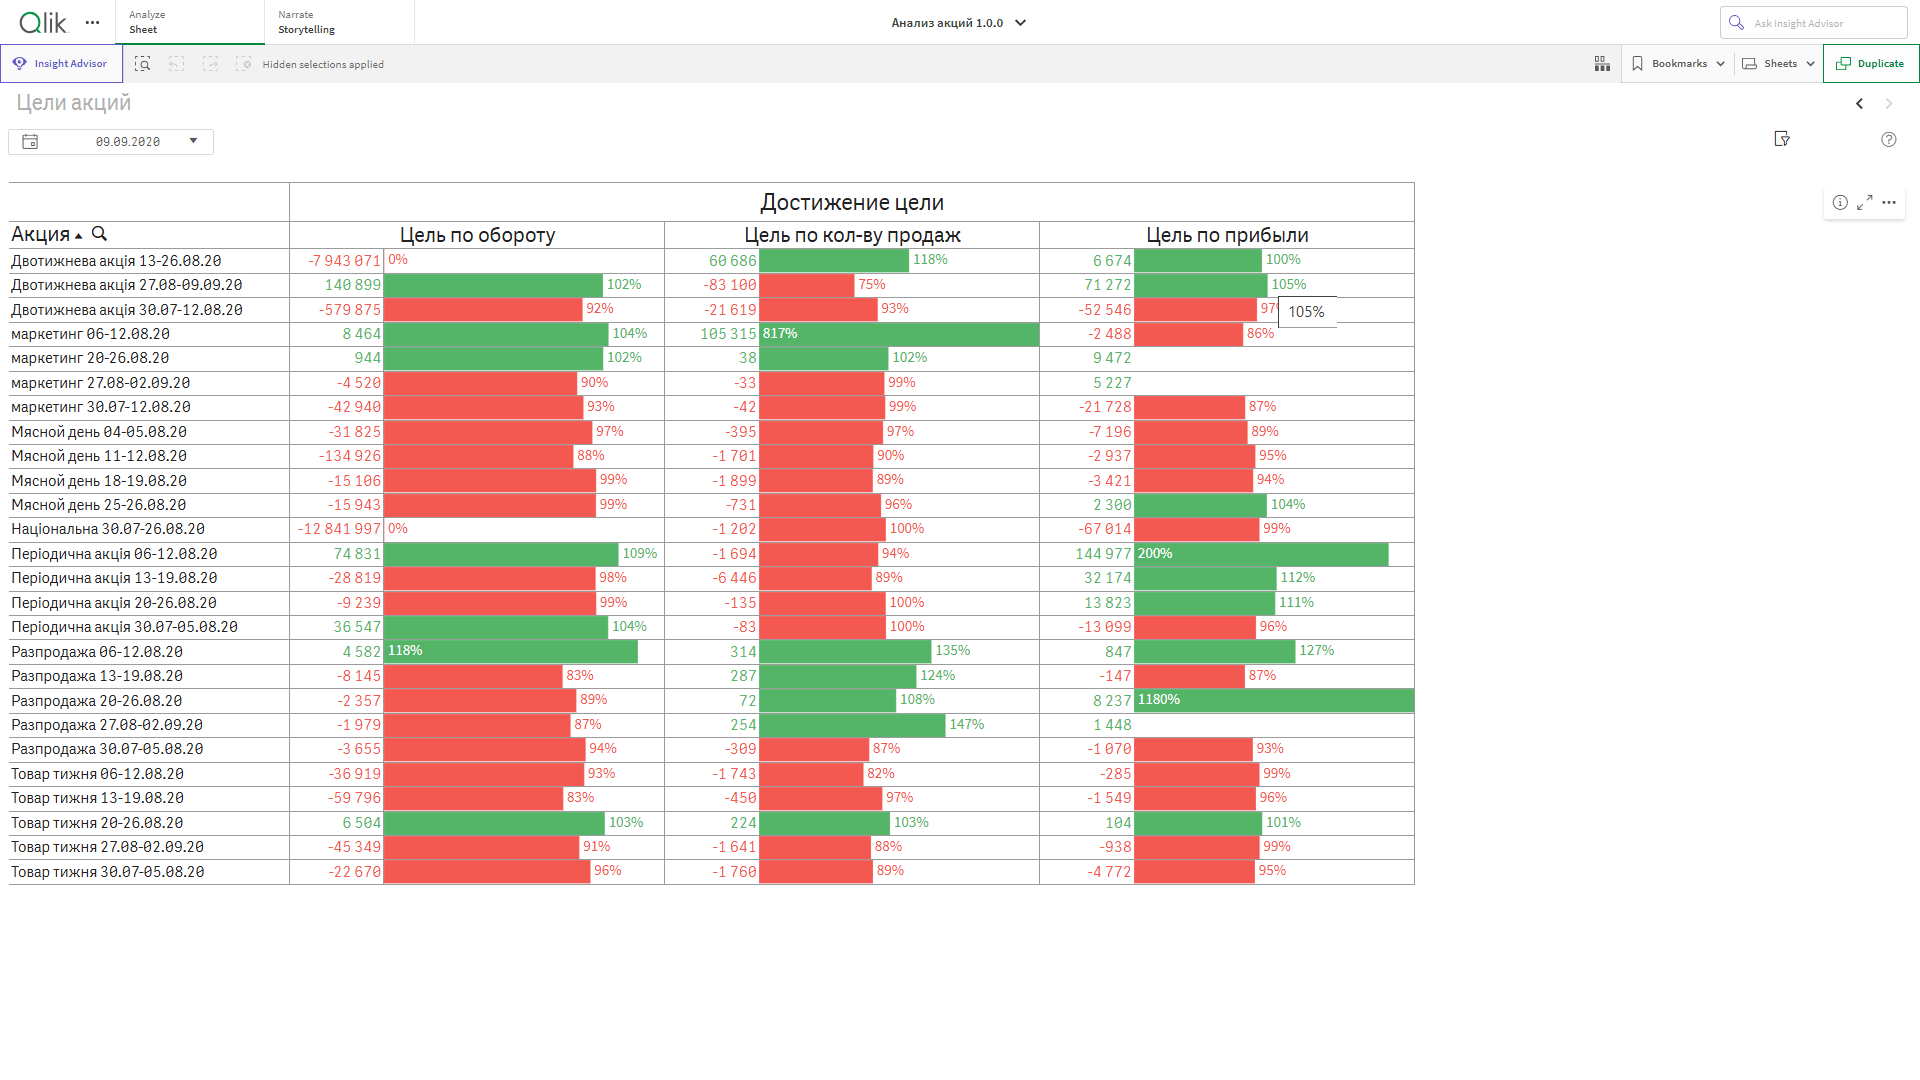The image size is (1920, 1080).
Task: Search in Акция column
Action: pos(99,234)
